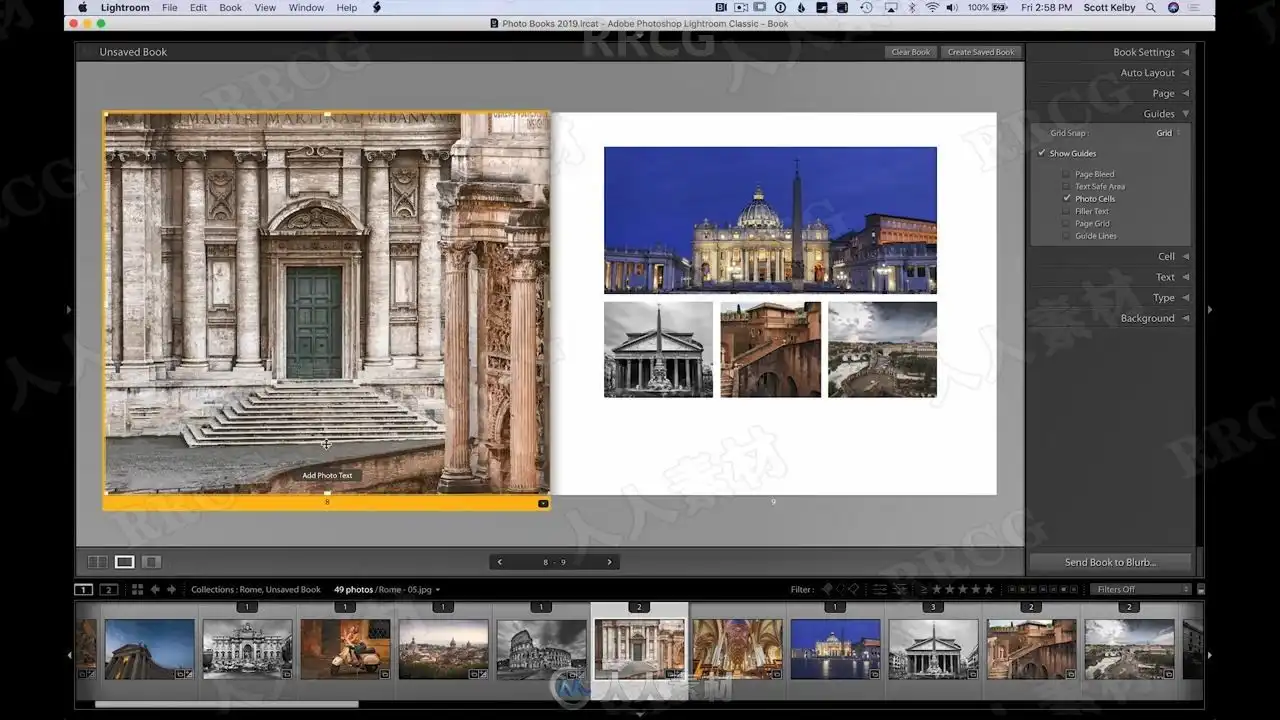This screenshot has width=1280, height=720.
Task: Collapse the right panel group
Action: [1210, 310]
